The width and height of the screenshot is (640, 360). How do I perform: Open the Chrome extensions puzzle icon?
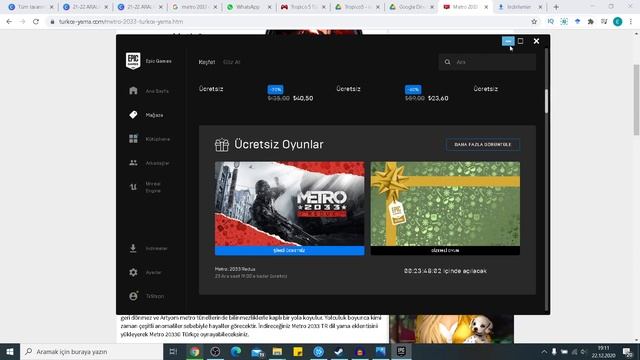click(x=591, y=22)
